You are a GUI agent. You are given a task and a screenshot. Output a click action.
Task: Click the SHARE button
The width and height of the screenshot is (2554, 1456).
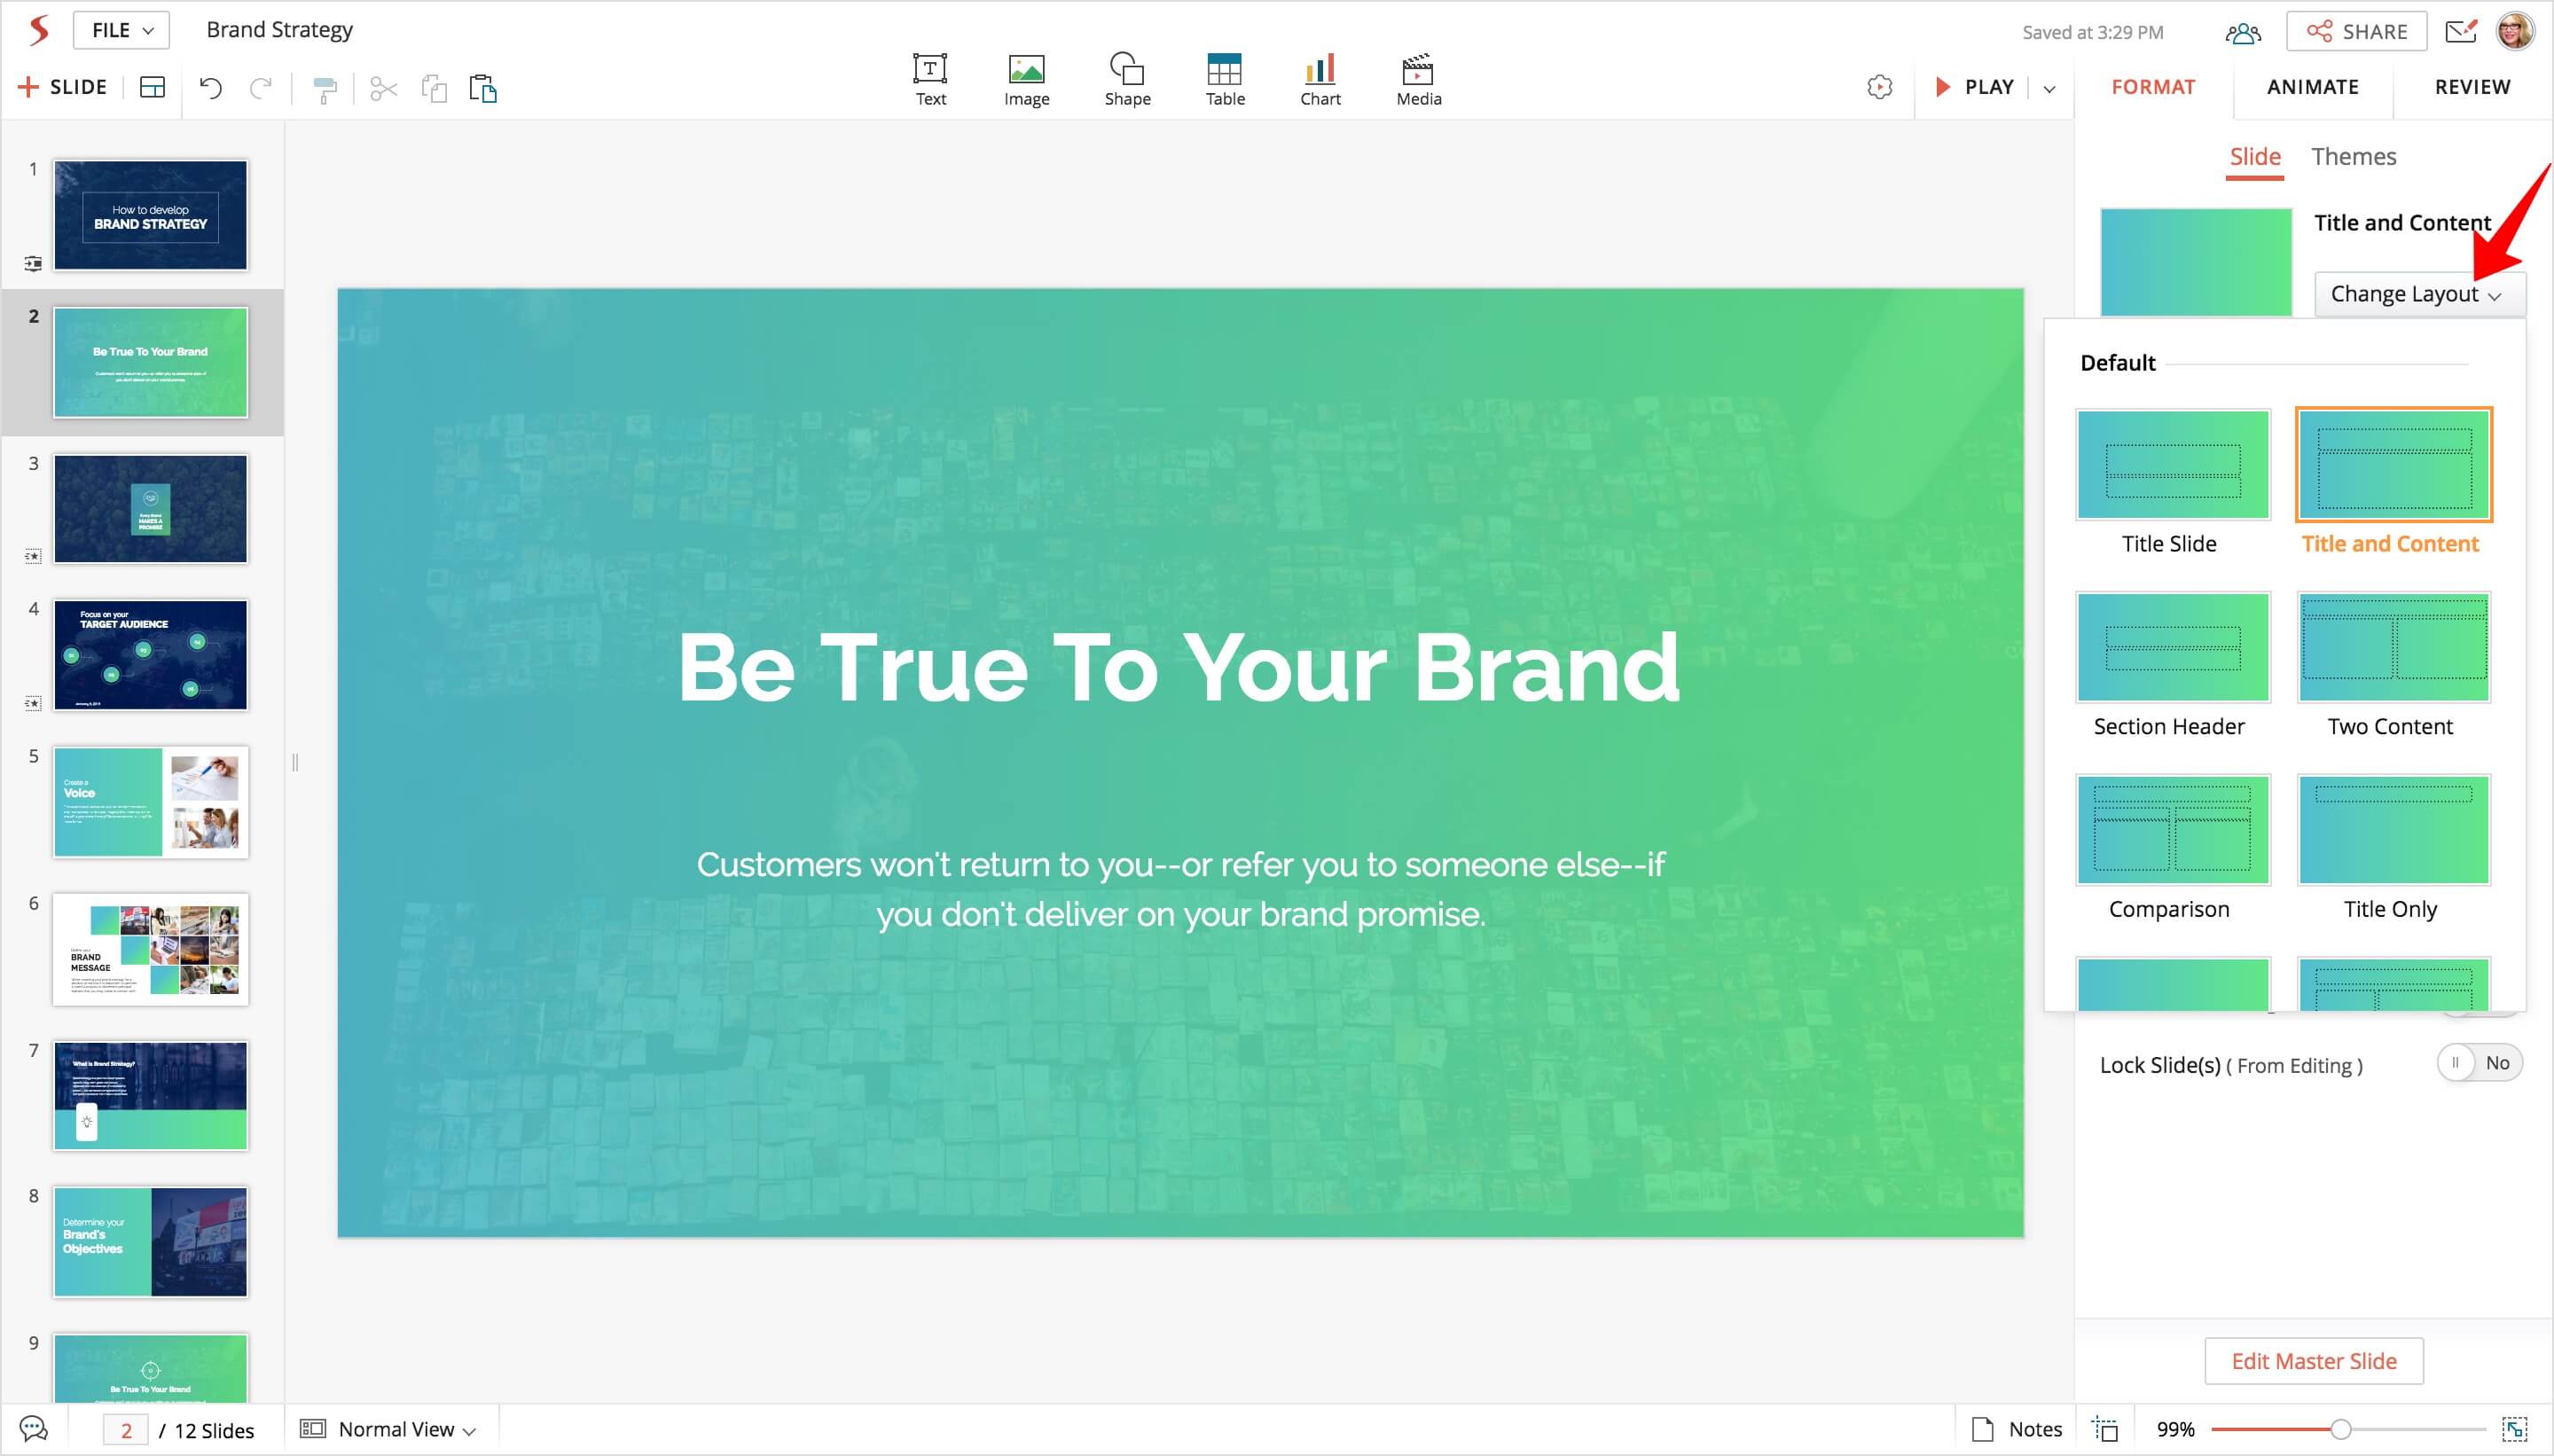2356,31
